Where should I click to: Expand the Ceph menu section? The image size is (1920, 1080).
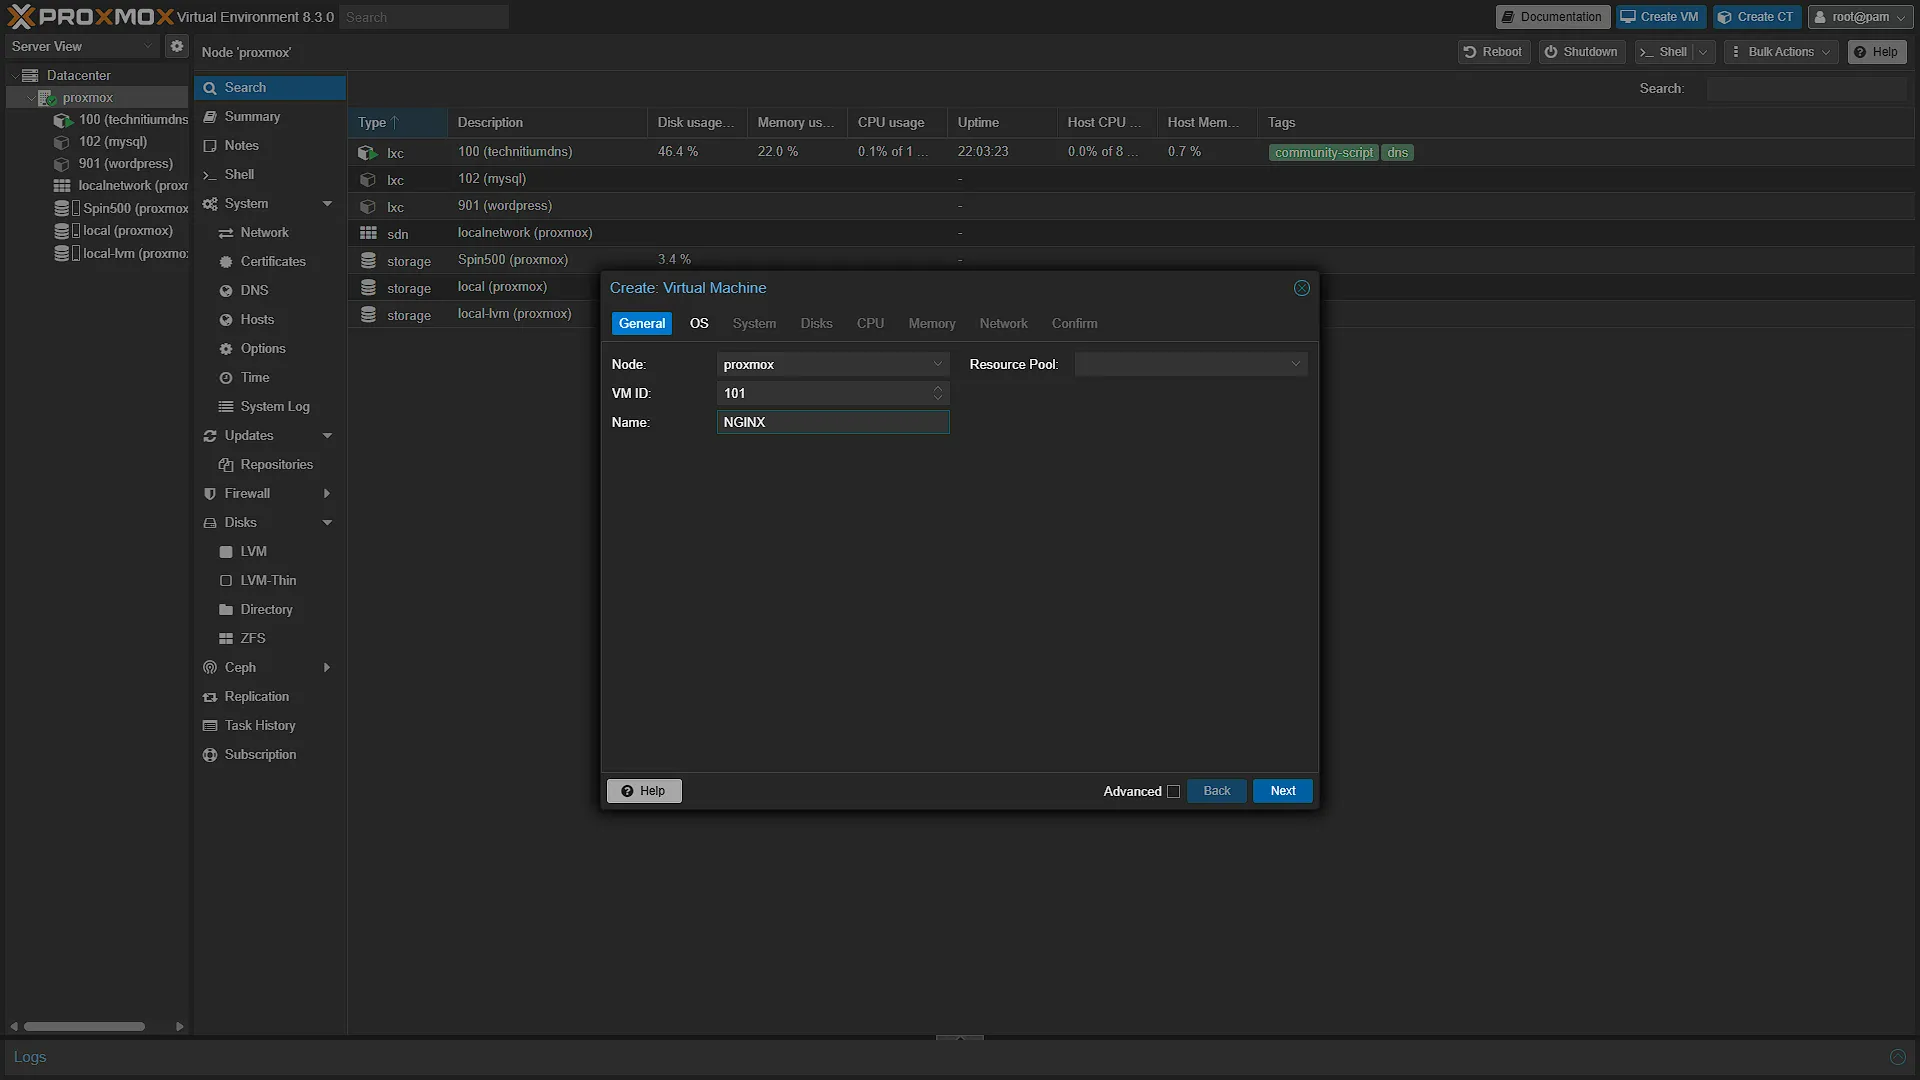point(327,668)
